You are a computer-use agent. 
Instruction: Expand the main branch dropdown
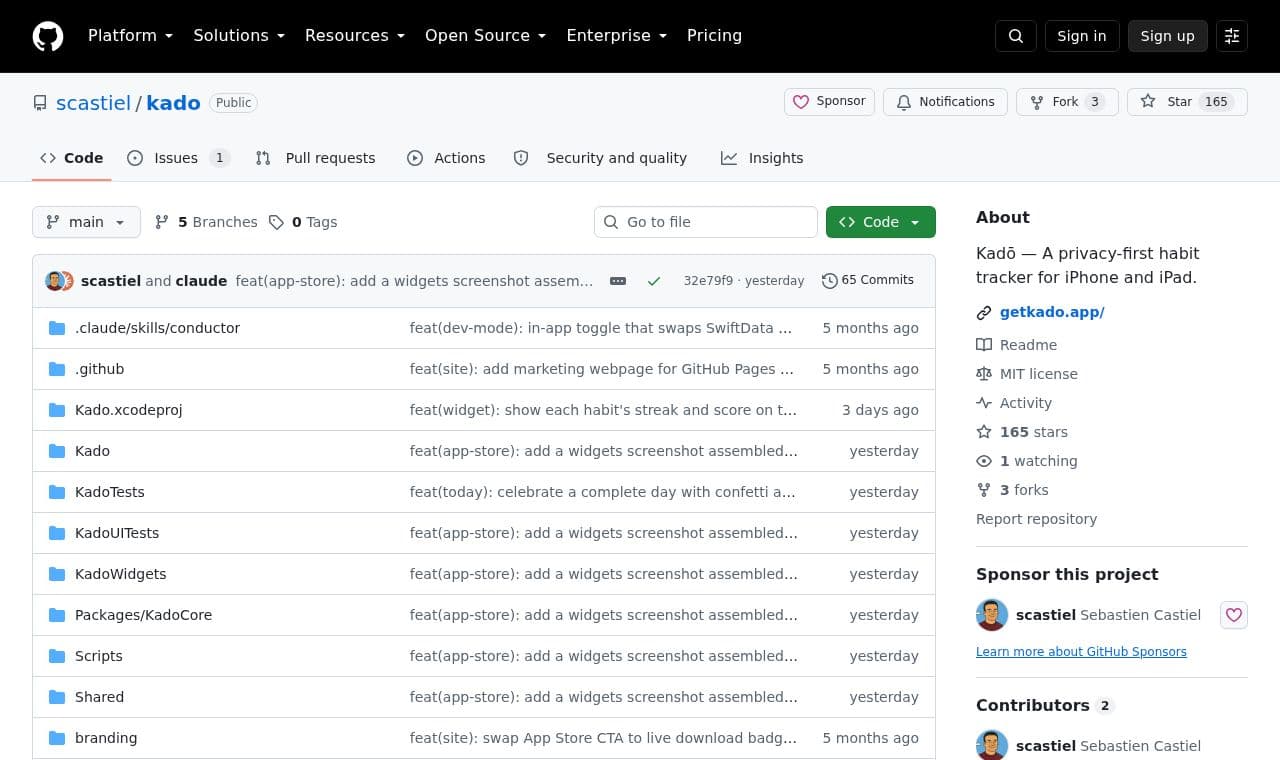(86, 222)
